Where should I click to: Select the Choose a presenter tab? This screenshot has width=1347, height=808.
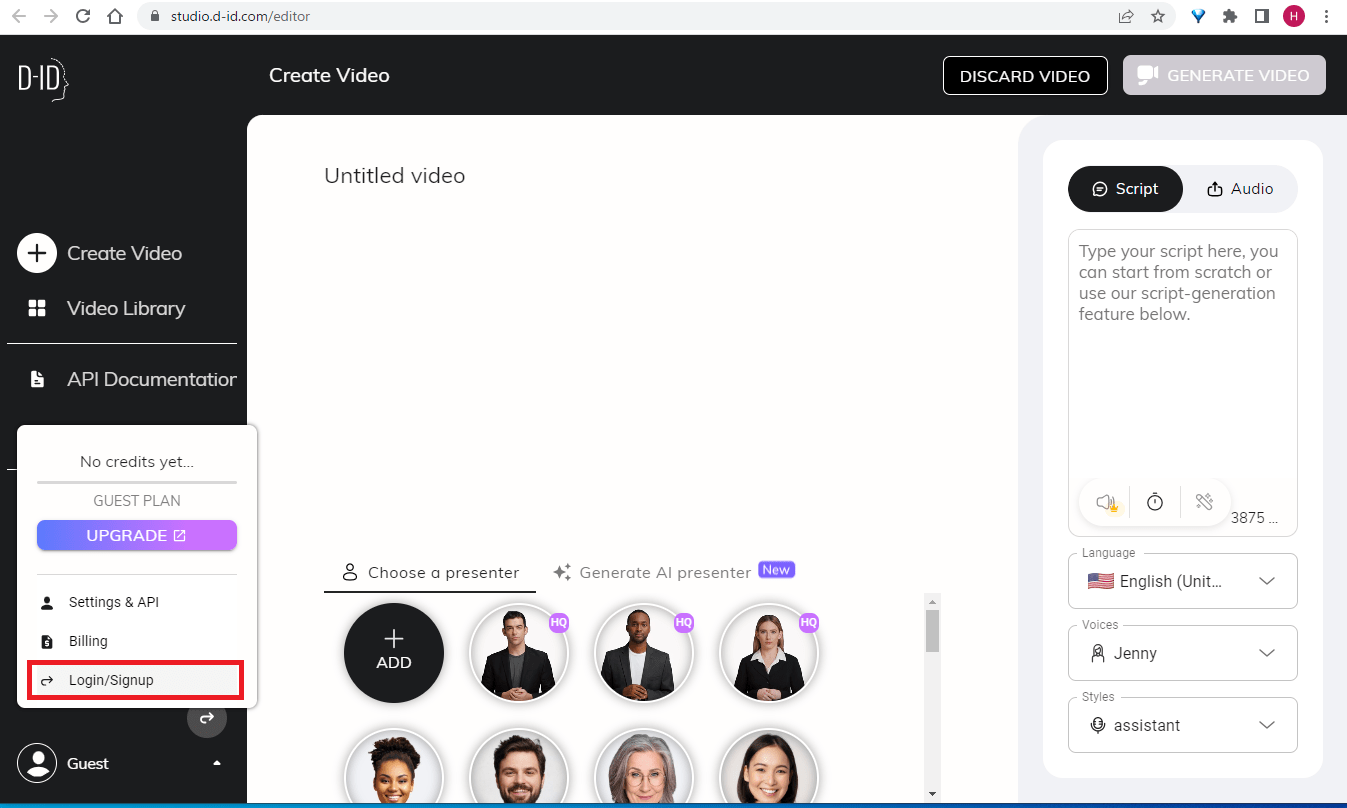[x=431, y=573]
